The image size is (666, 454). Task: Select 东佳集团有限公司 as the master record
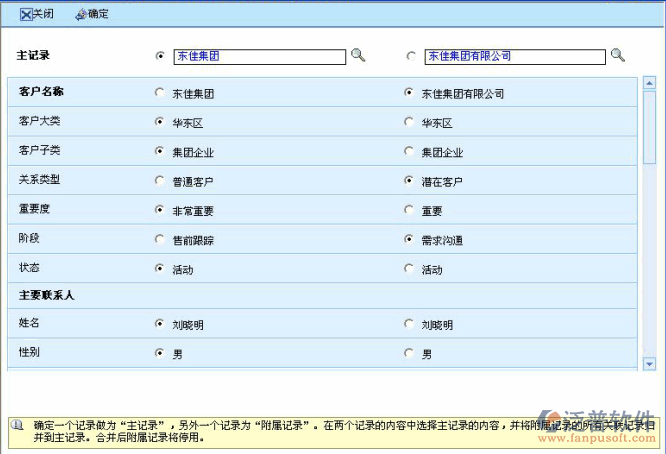point(411,56)
